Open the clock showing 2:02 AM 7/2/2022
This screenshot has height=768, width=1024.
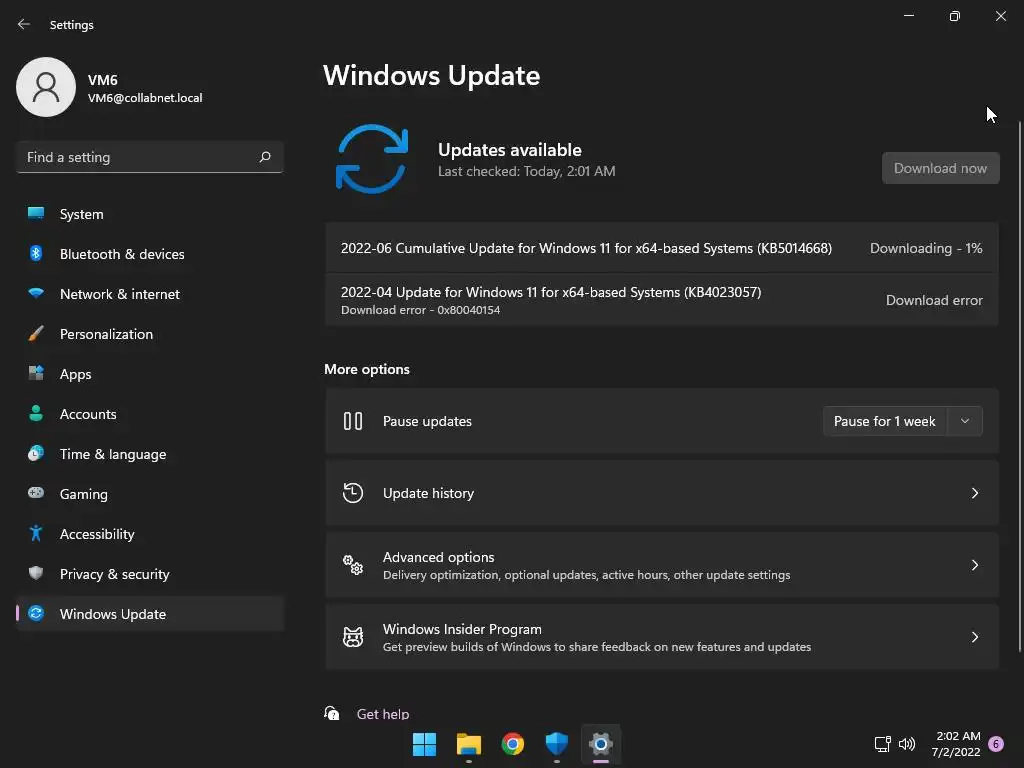(957, 744)
